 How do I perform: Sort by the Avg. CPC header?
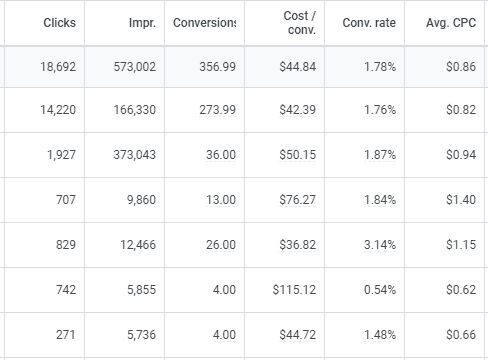pyautogui.click(x=451, y=23)
